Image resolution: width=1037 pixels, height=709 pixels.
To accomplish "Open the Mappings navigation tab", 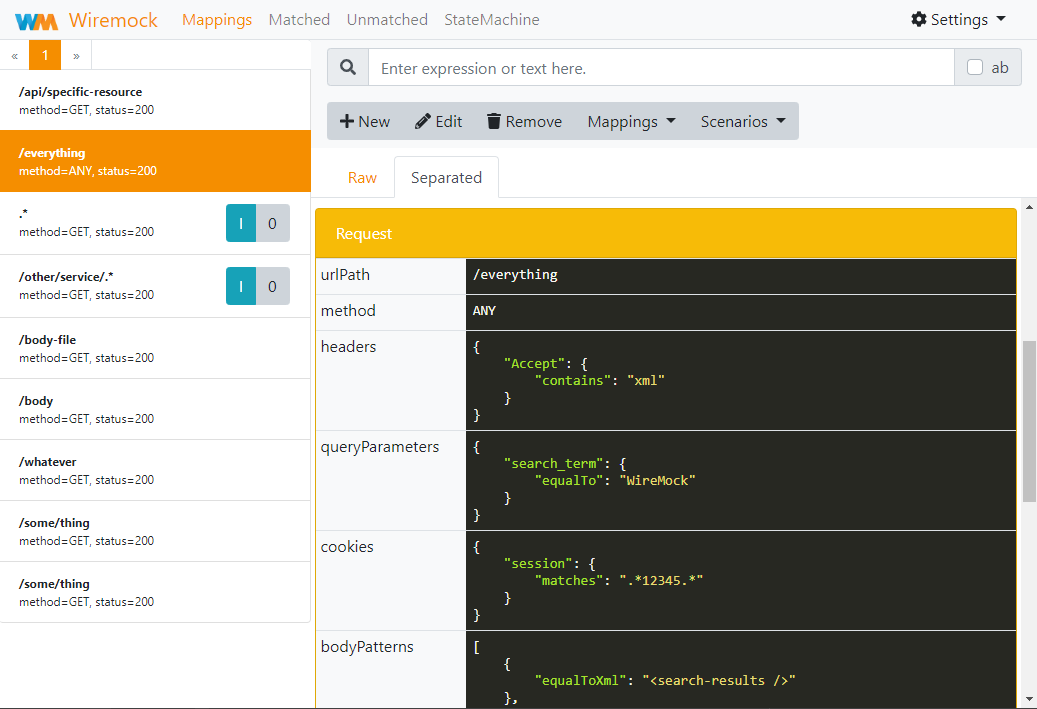I will pos(217,20).
